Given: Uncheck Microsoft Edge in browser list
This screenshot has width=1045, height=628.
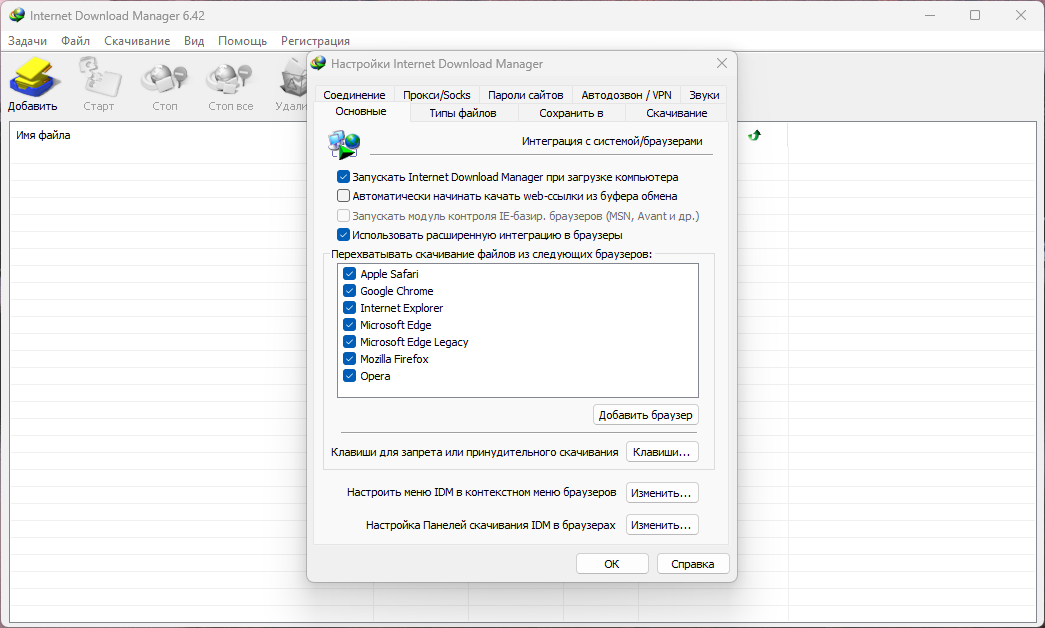Looking at the screenshot, I should pos(349,325).
